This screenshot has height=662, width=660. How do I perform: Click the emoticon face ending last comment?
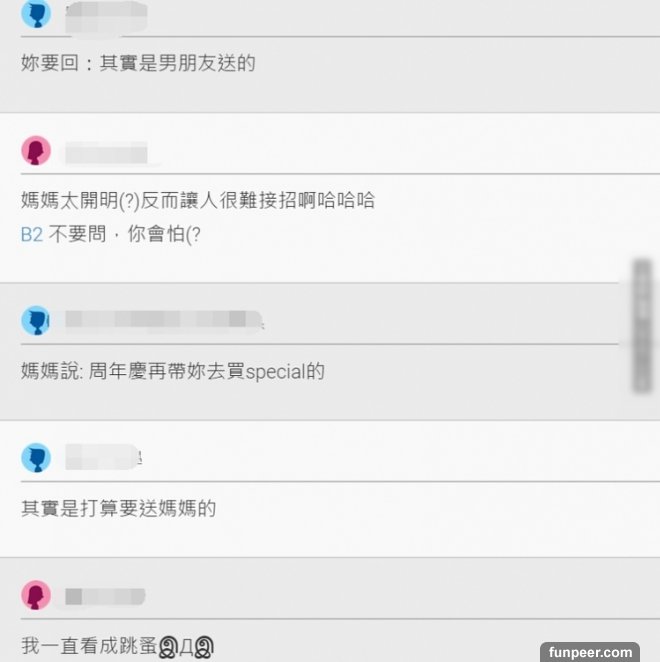[186, 647]
